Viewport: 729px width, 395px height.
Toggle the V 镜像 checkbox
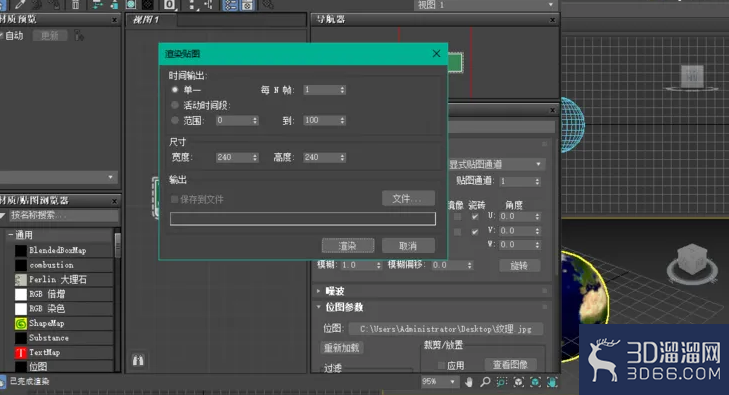[x=457, y=231]
